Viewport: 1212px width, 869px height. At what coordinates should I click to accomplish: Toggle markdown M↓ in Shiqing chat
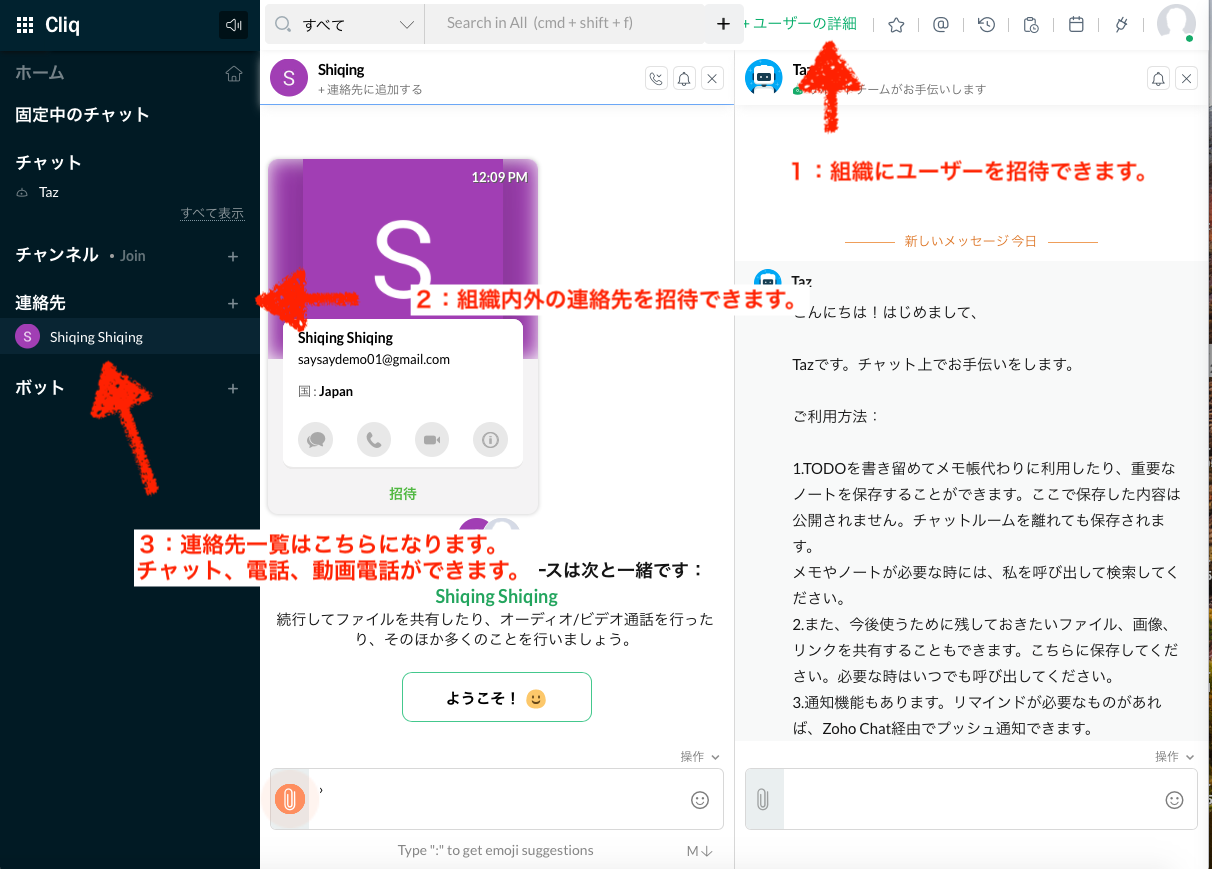point(700,851)
